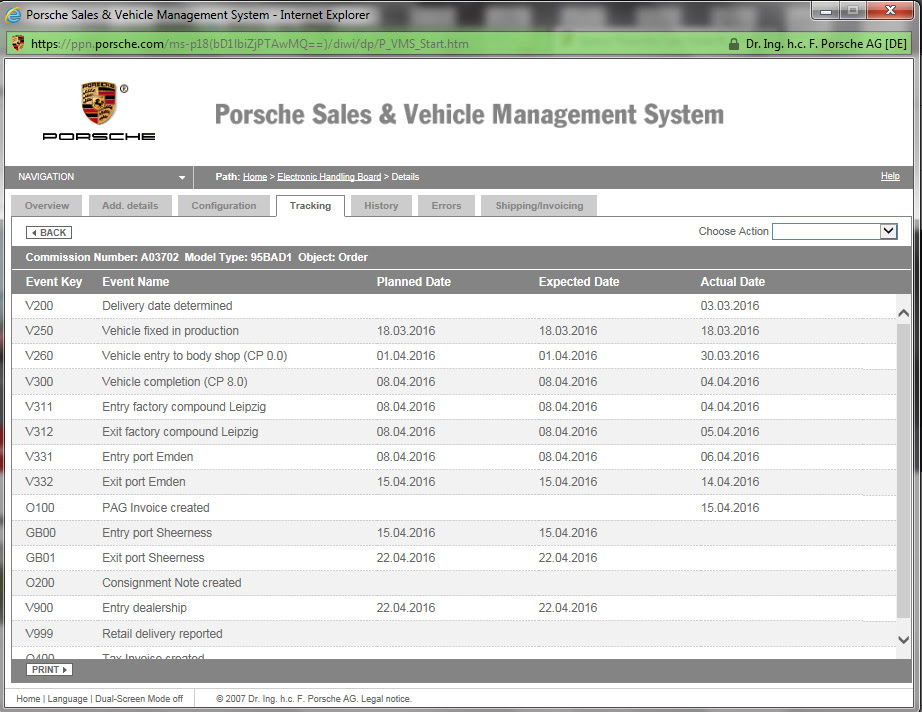
Task: Click actual date 14.04.2016
Action: [x=730, y=482]
